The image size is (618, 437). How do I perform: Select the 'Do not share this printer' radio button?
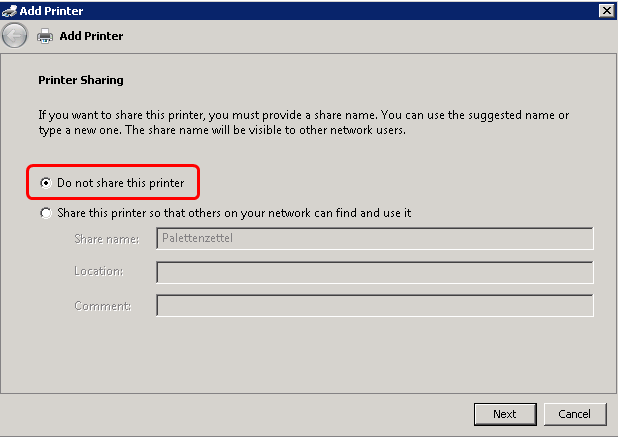tap(46, 183)
